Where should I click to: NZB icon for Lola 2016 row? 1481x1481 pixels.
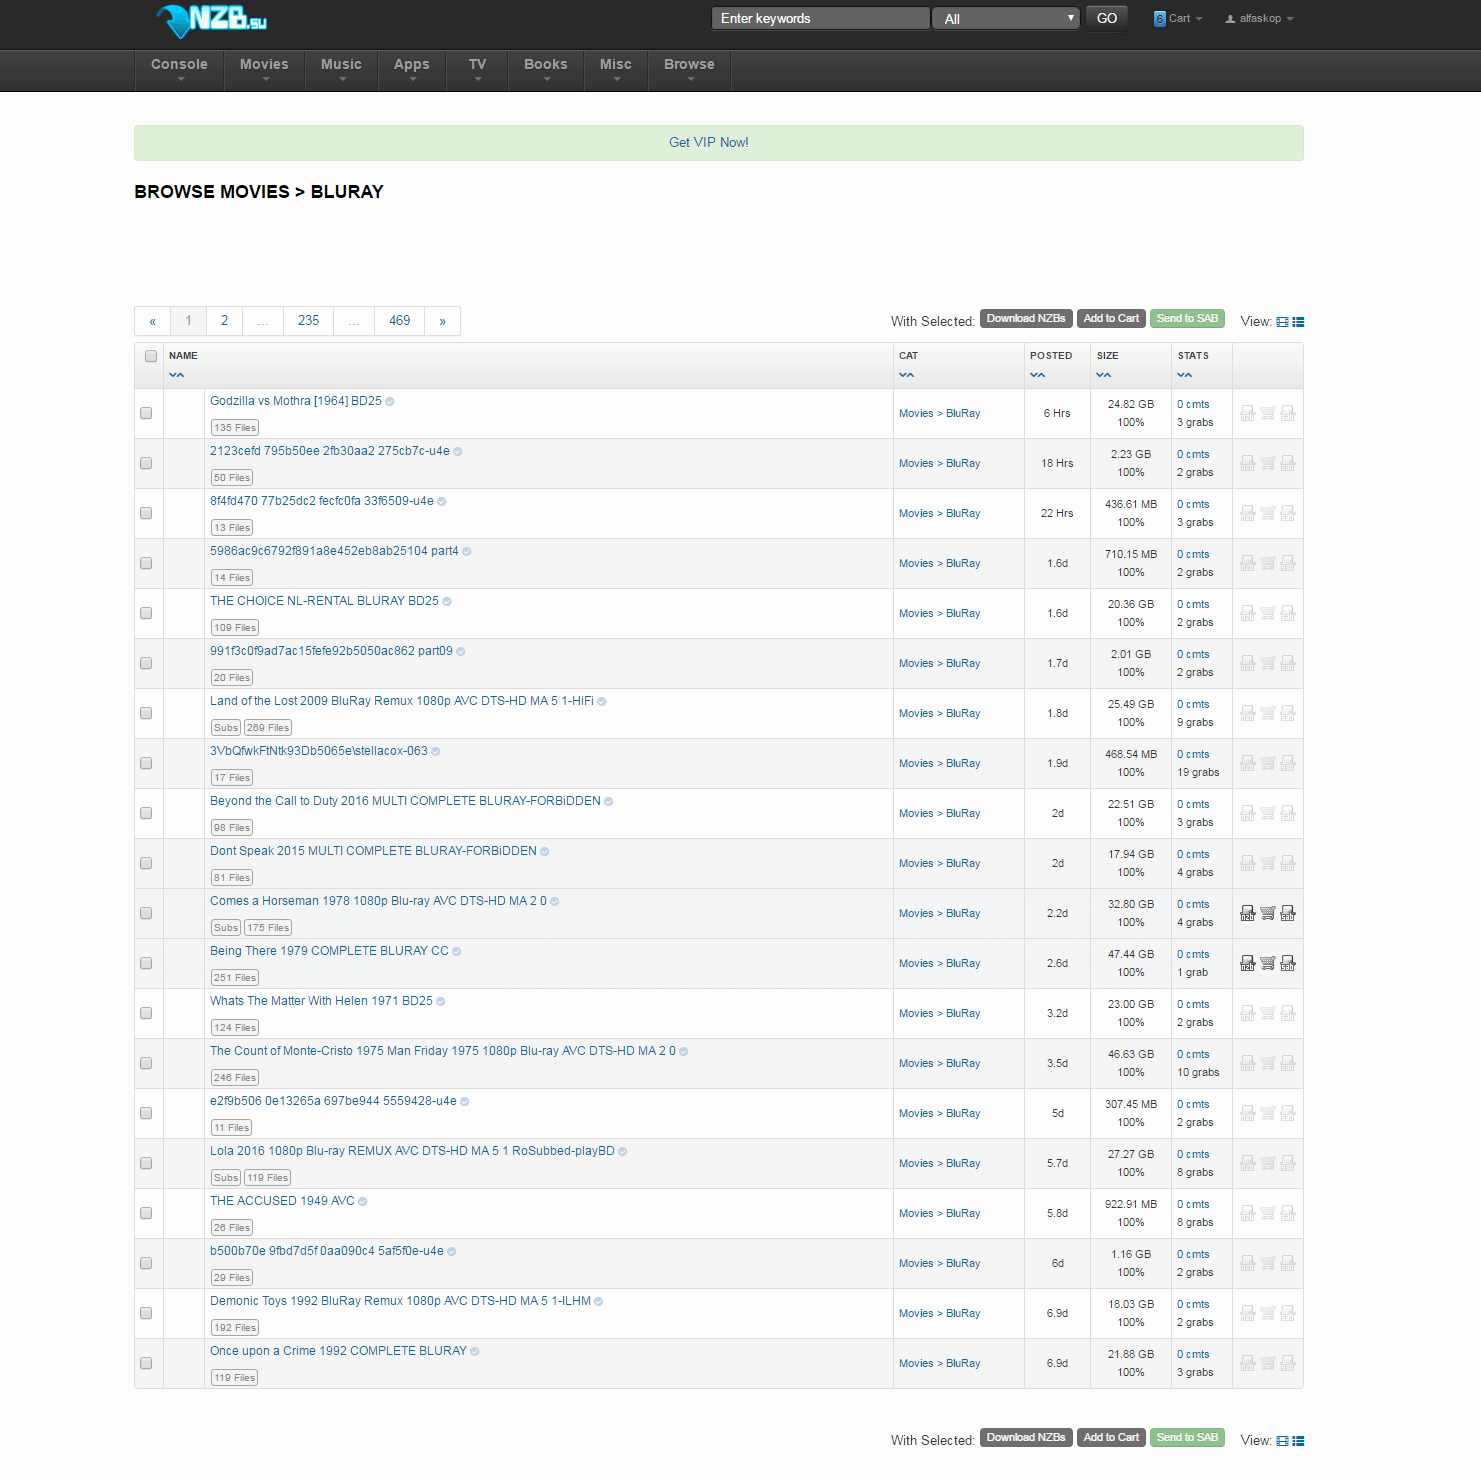1248,1163
